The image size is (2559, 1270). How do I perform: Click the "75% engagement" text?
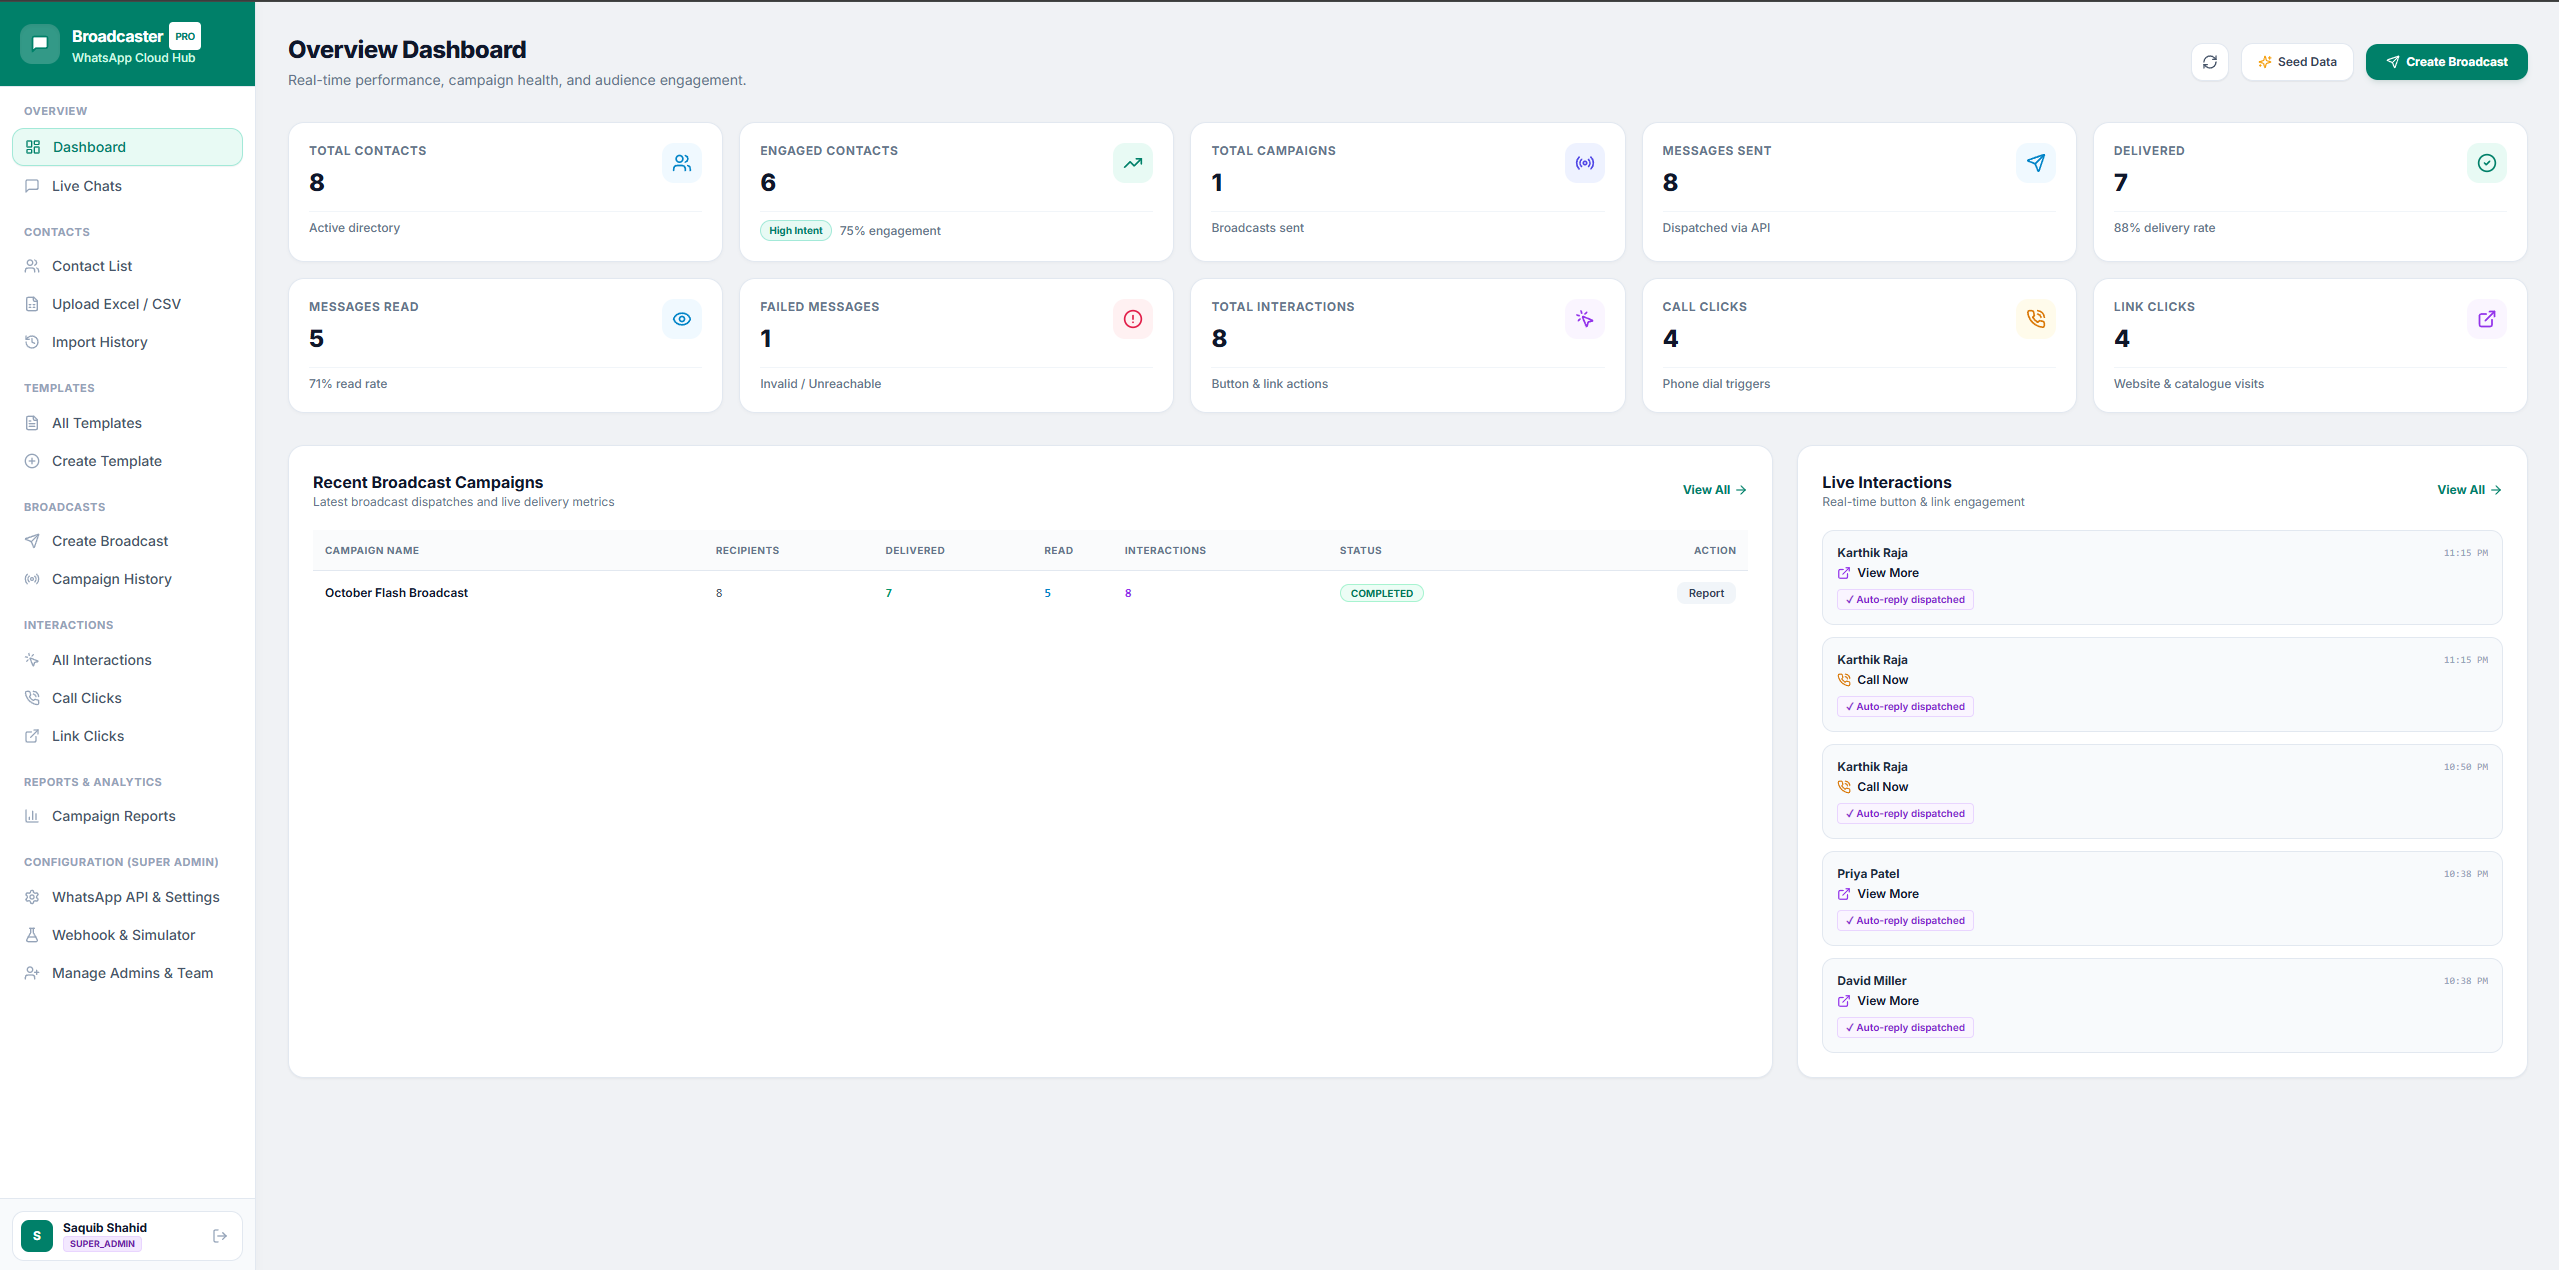tap(890, 231)
